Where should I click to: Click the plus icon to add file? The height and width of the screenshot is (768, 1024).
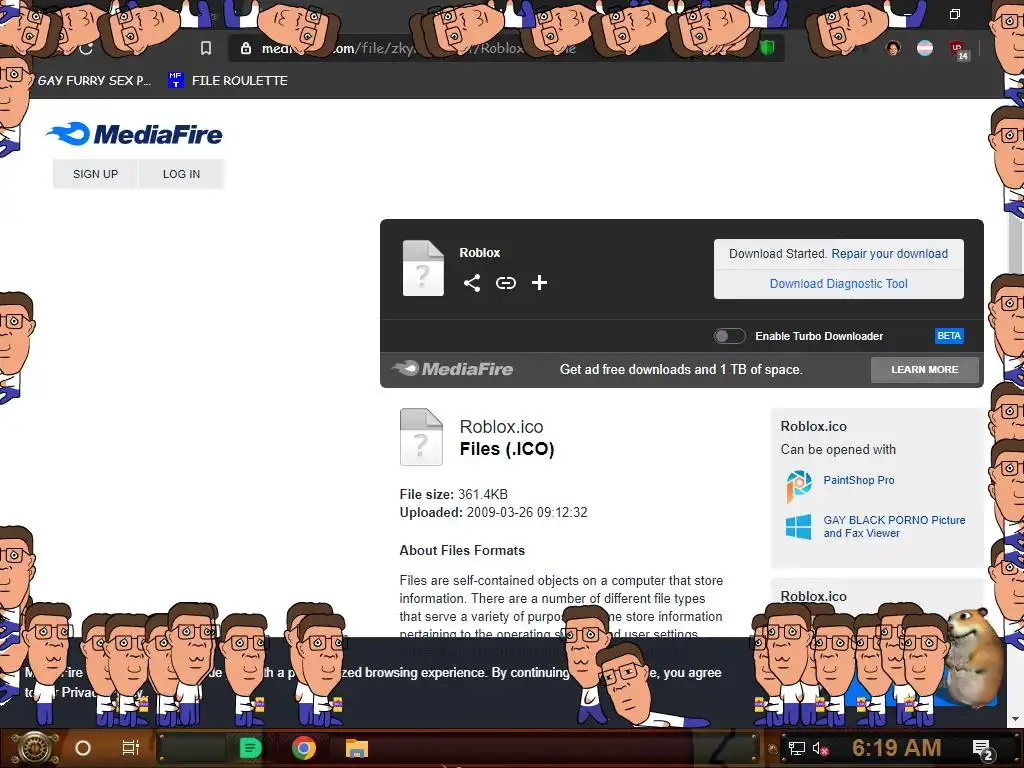[x=539, y=283]
